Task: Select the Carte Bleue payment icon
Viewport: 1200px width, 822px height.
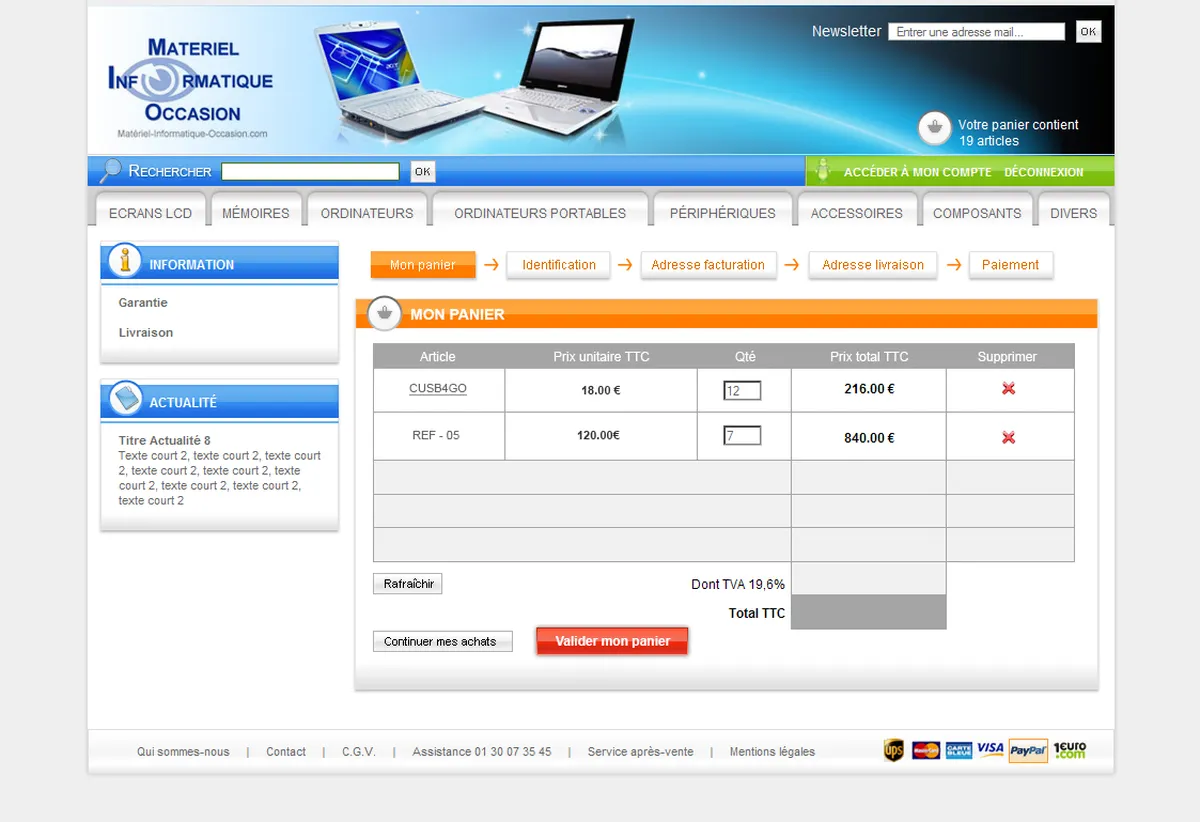Action: pos(957,750)
